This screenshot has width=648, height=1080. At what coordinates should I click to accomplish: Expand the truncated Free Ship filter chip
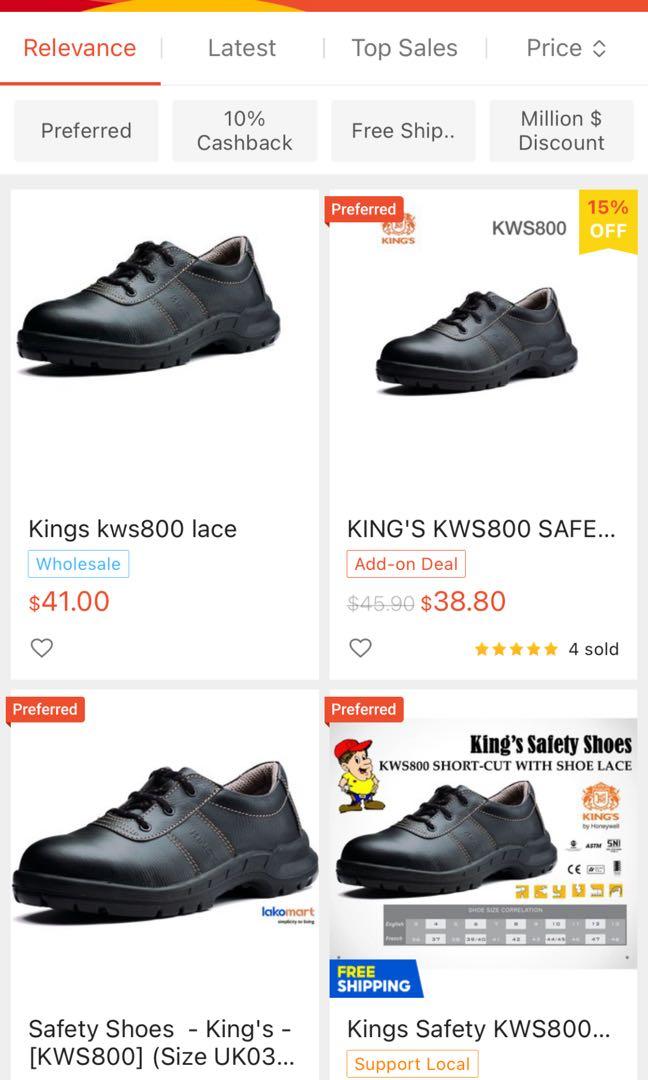pyautogui.click(x=402, y=130)
